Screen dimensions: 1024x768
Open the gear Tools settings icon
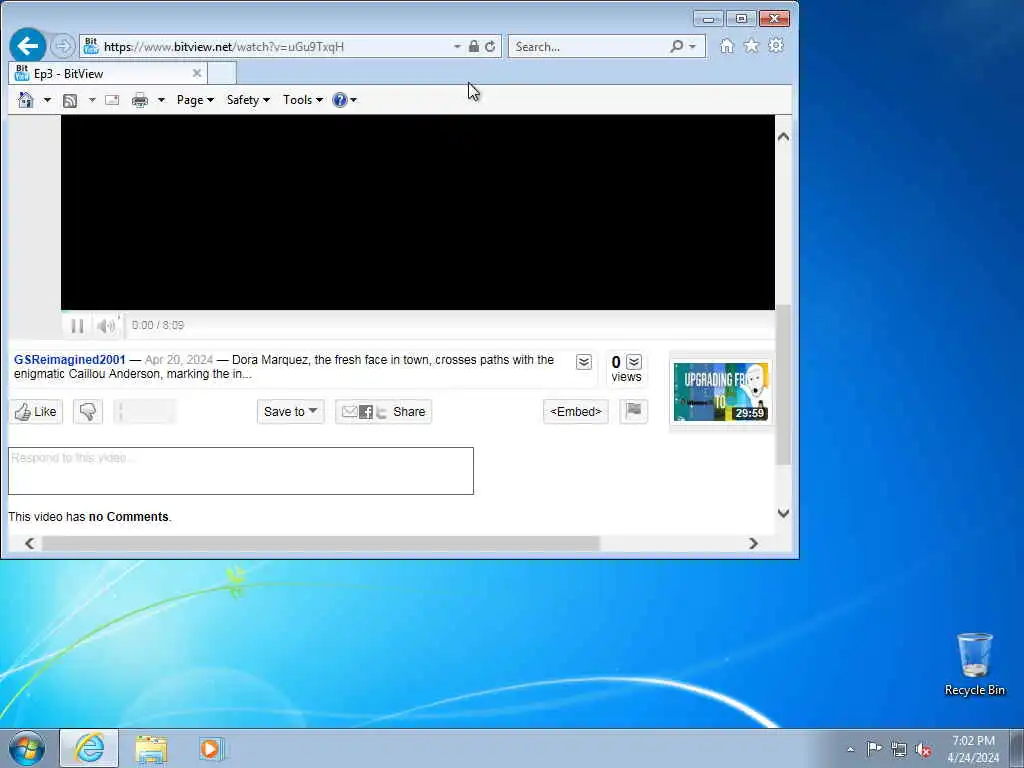[x=776, y=46]
